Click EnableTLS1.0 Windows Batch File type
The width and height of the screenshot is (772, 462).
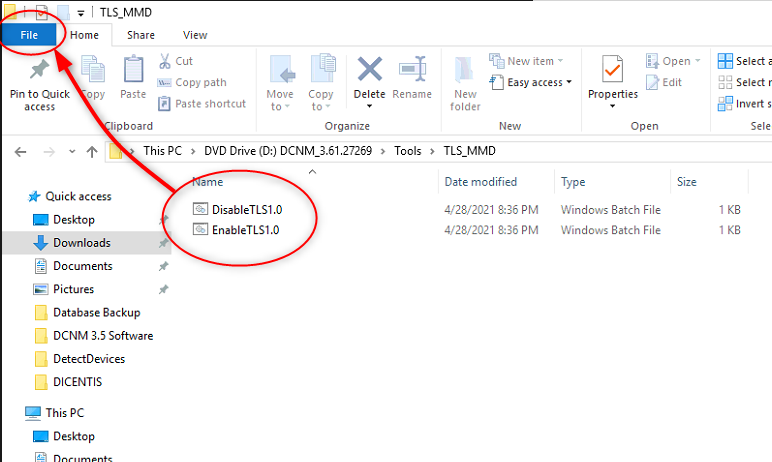point(611,230)
